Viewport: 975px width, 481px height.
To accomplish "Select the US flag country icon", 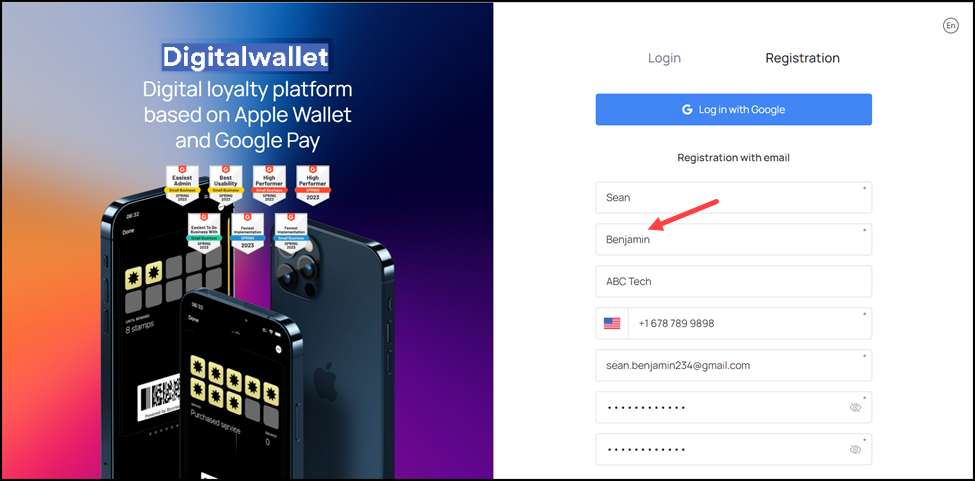I will click(x=612, y=323).
